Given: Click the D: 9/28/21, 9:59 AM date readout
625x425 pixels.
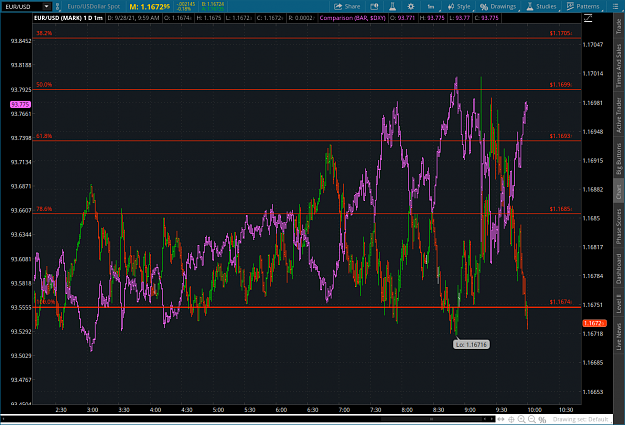Looking at the screenshot, I should click(x=134, y=18).
